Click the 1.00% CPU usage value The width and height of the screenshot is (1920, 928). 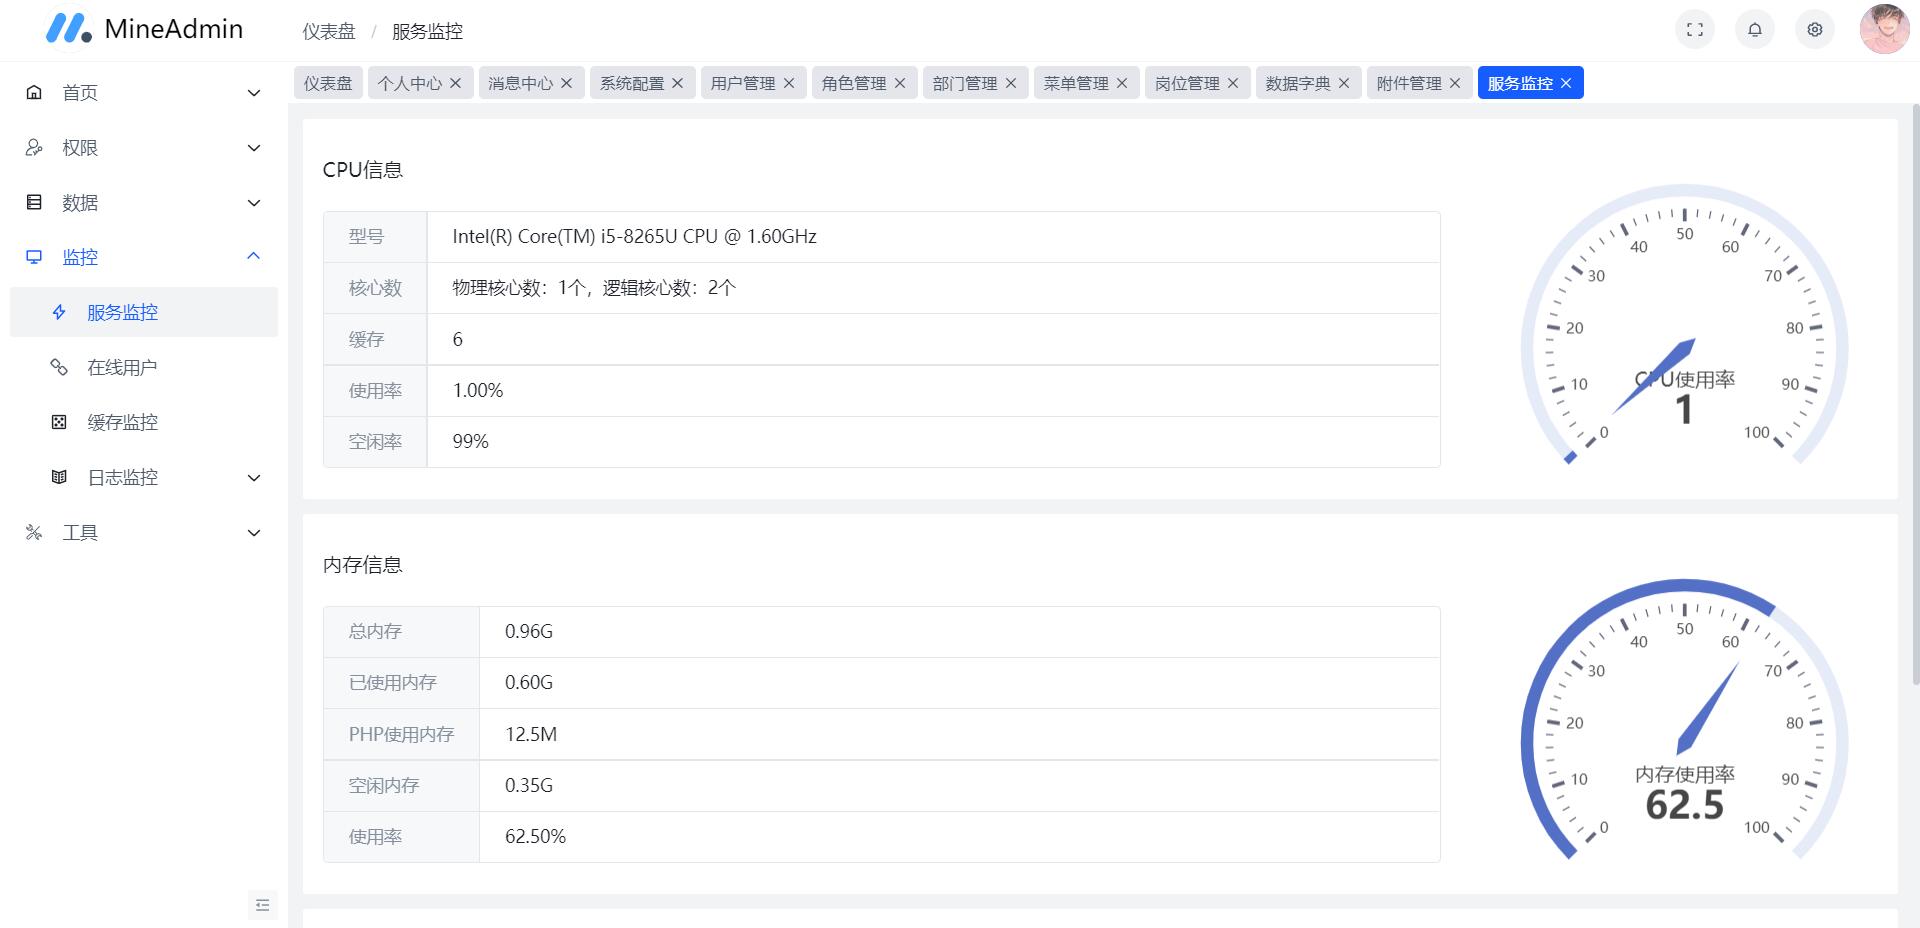pyautogui.click(x=478, y=391)
